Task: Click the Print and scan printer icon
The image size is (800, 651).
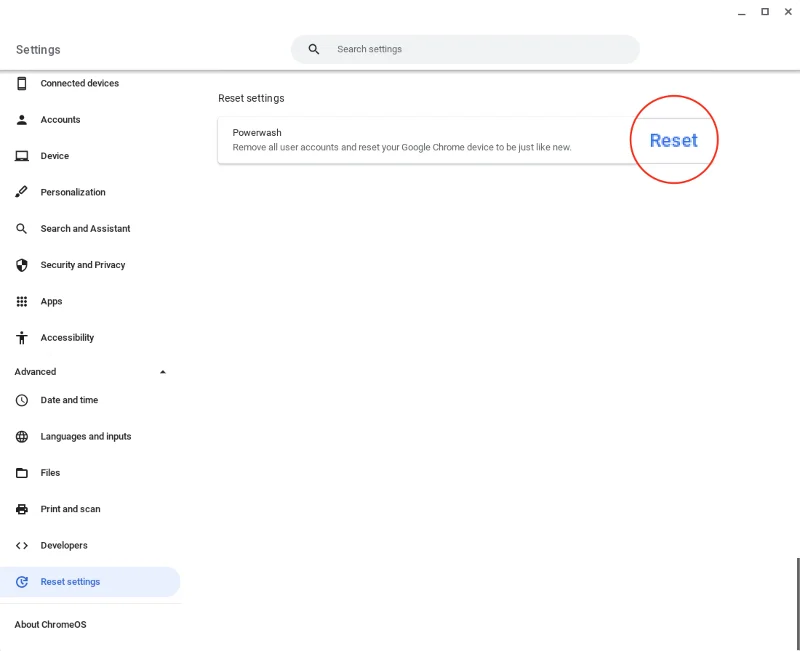Action: 21,509
